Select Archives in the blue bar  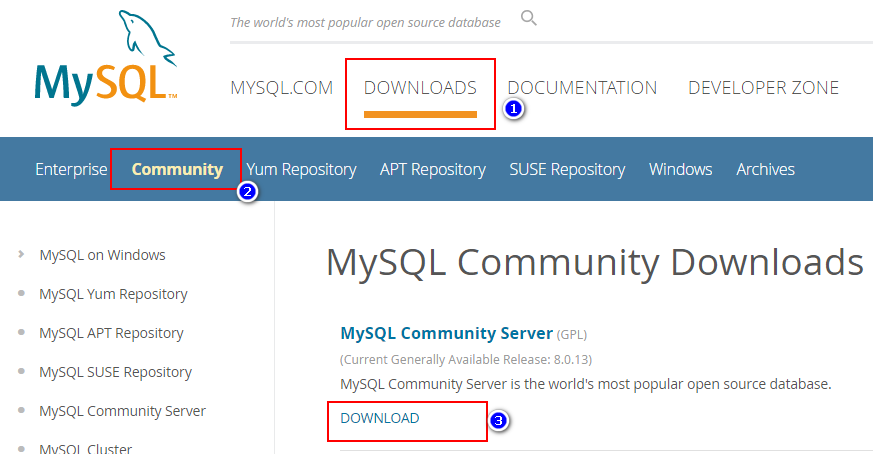pyautogui.click(x=766, y=169)
